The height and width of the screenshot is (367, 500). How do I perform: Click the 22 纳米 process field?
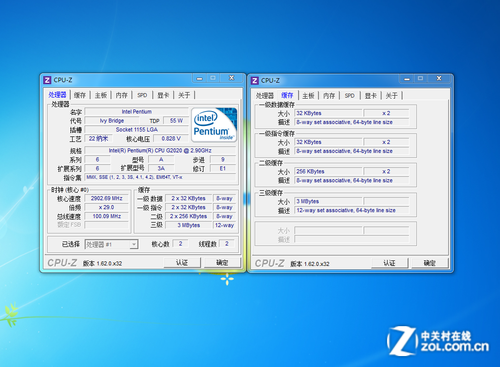click(99, 139)
